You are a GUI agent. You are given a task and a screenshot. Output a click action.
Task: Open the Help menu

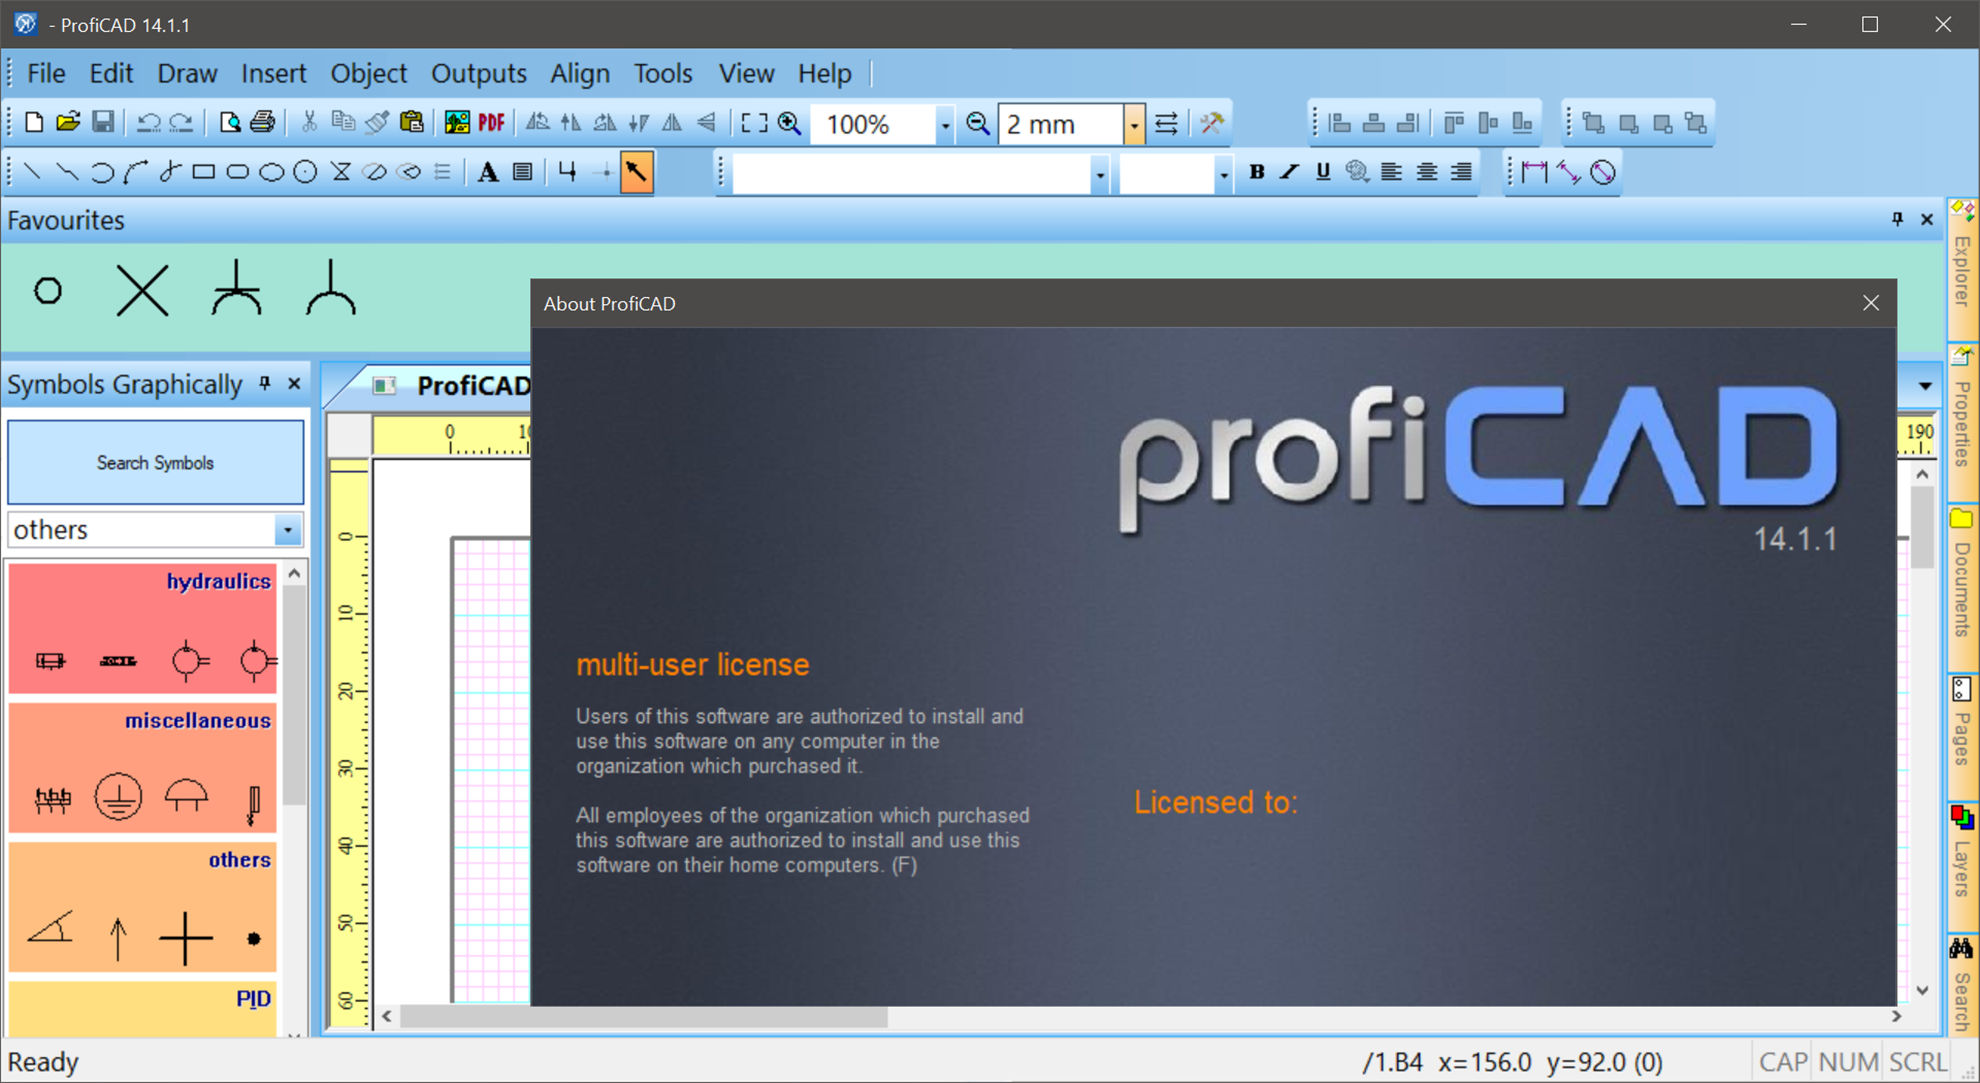(824, 74)
